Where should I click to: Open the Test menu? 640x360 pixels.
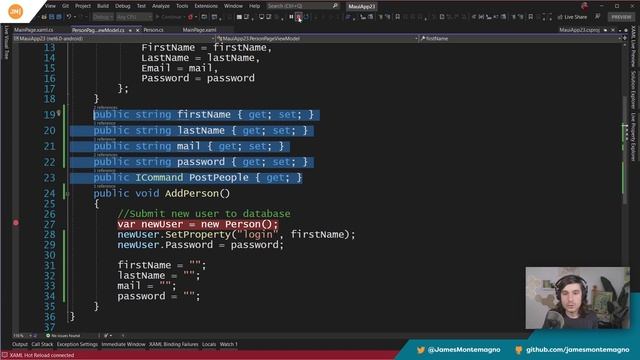[x=141, y=6]
